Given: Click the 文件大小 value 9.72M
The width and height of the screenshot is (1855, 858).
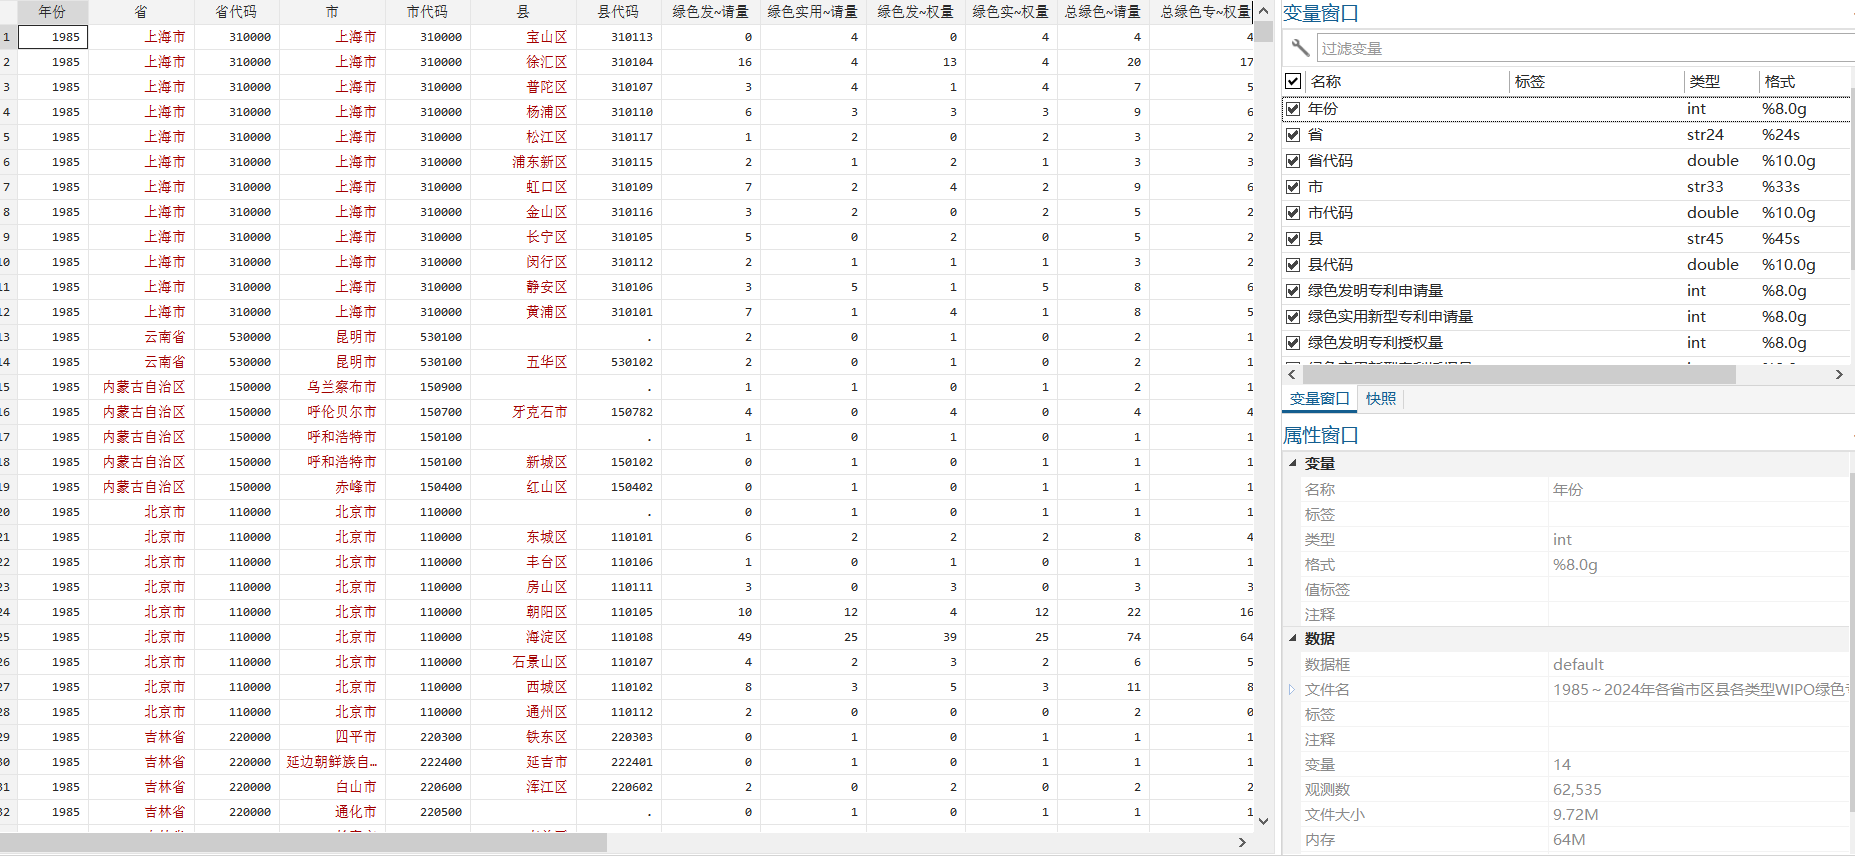Looking at the screenshot, I should pos(1575,815).
